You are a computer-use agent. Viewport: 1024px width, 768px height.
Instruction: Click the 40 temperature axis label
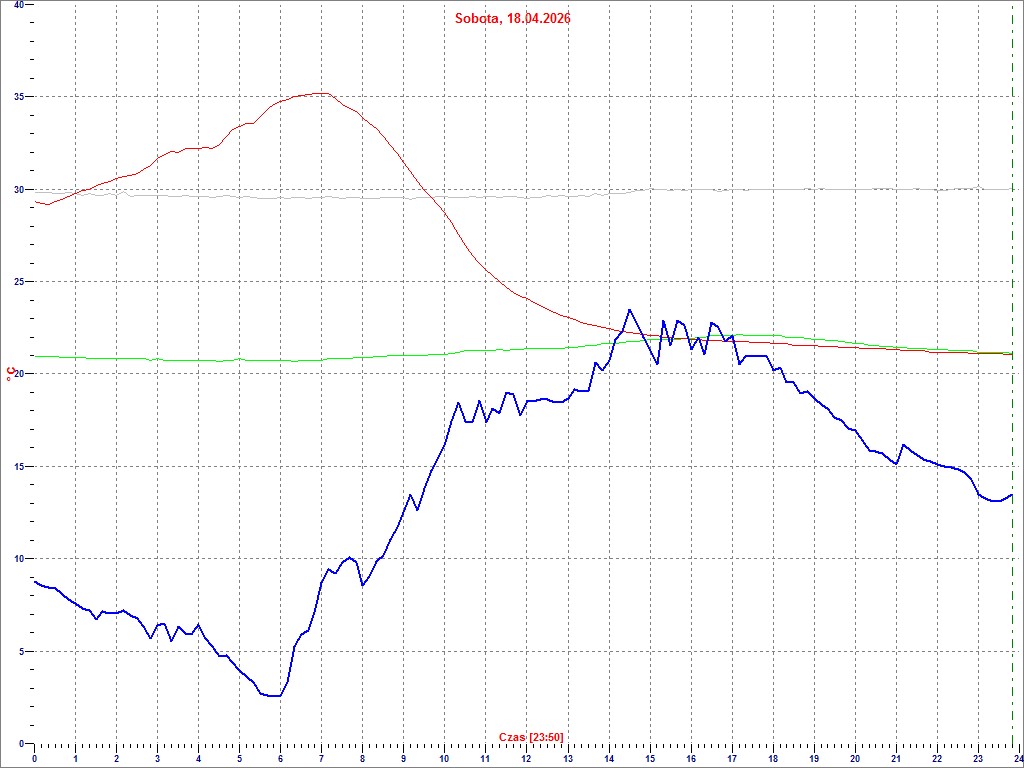tap(18, 6)
